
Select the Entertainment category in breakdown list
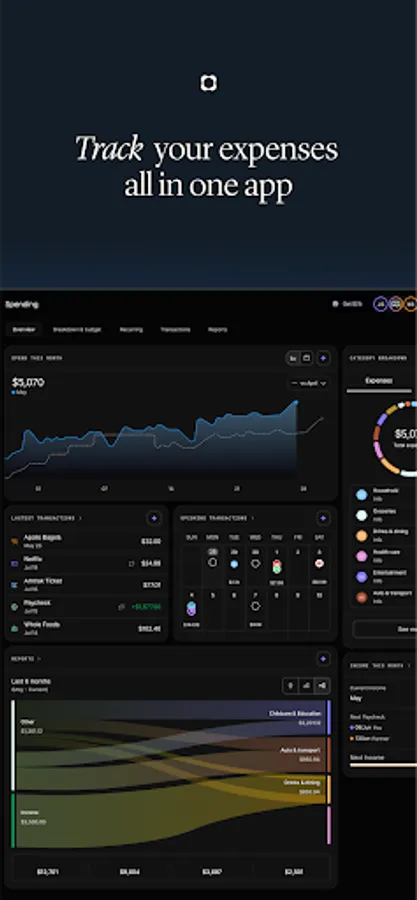tap(383, 576)
